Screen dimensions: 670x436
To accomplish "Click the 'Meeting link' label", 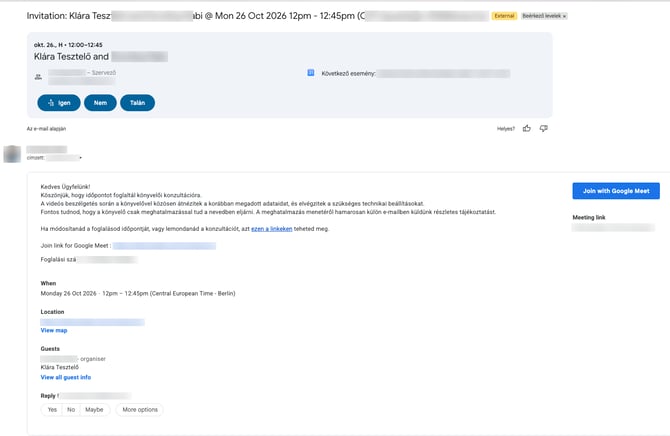I will (589, 218).
